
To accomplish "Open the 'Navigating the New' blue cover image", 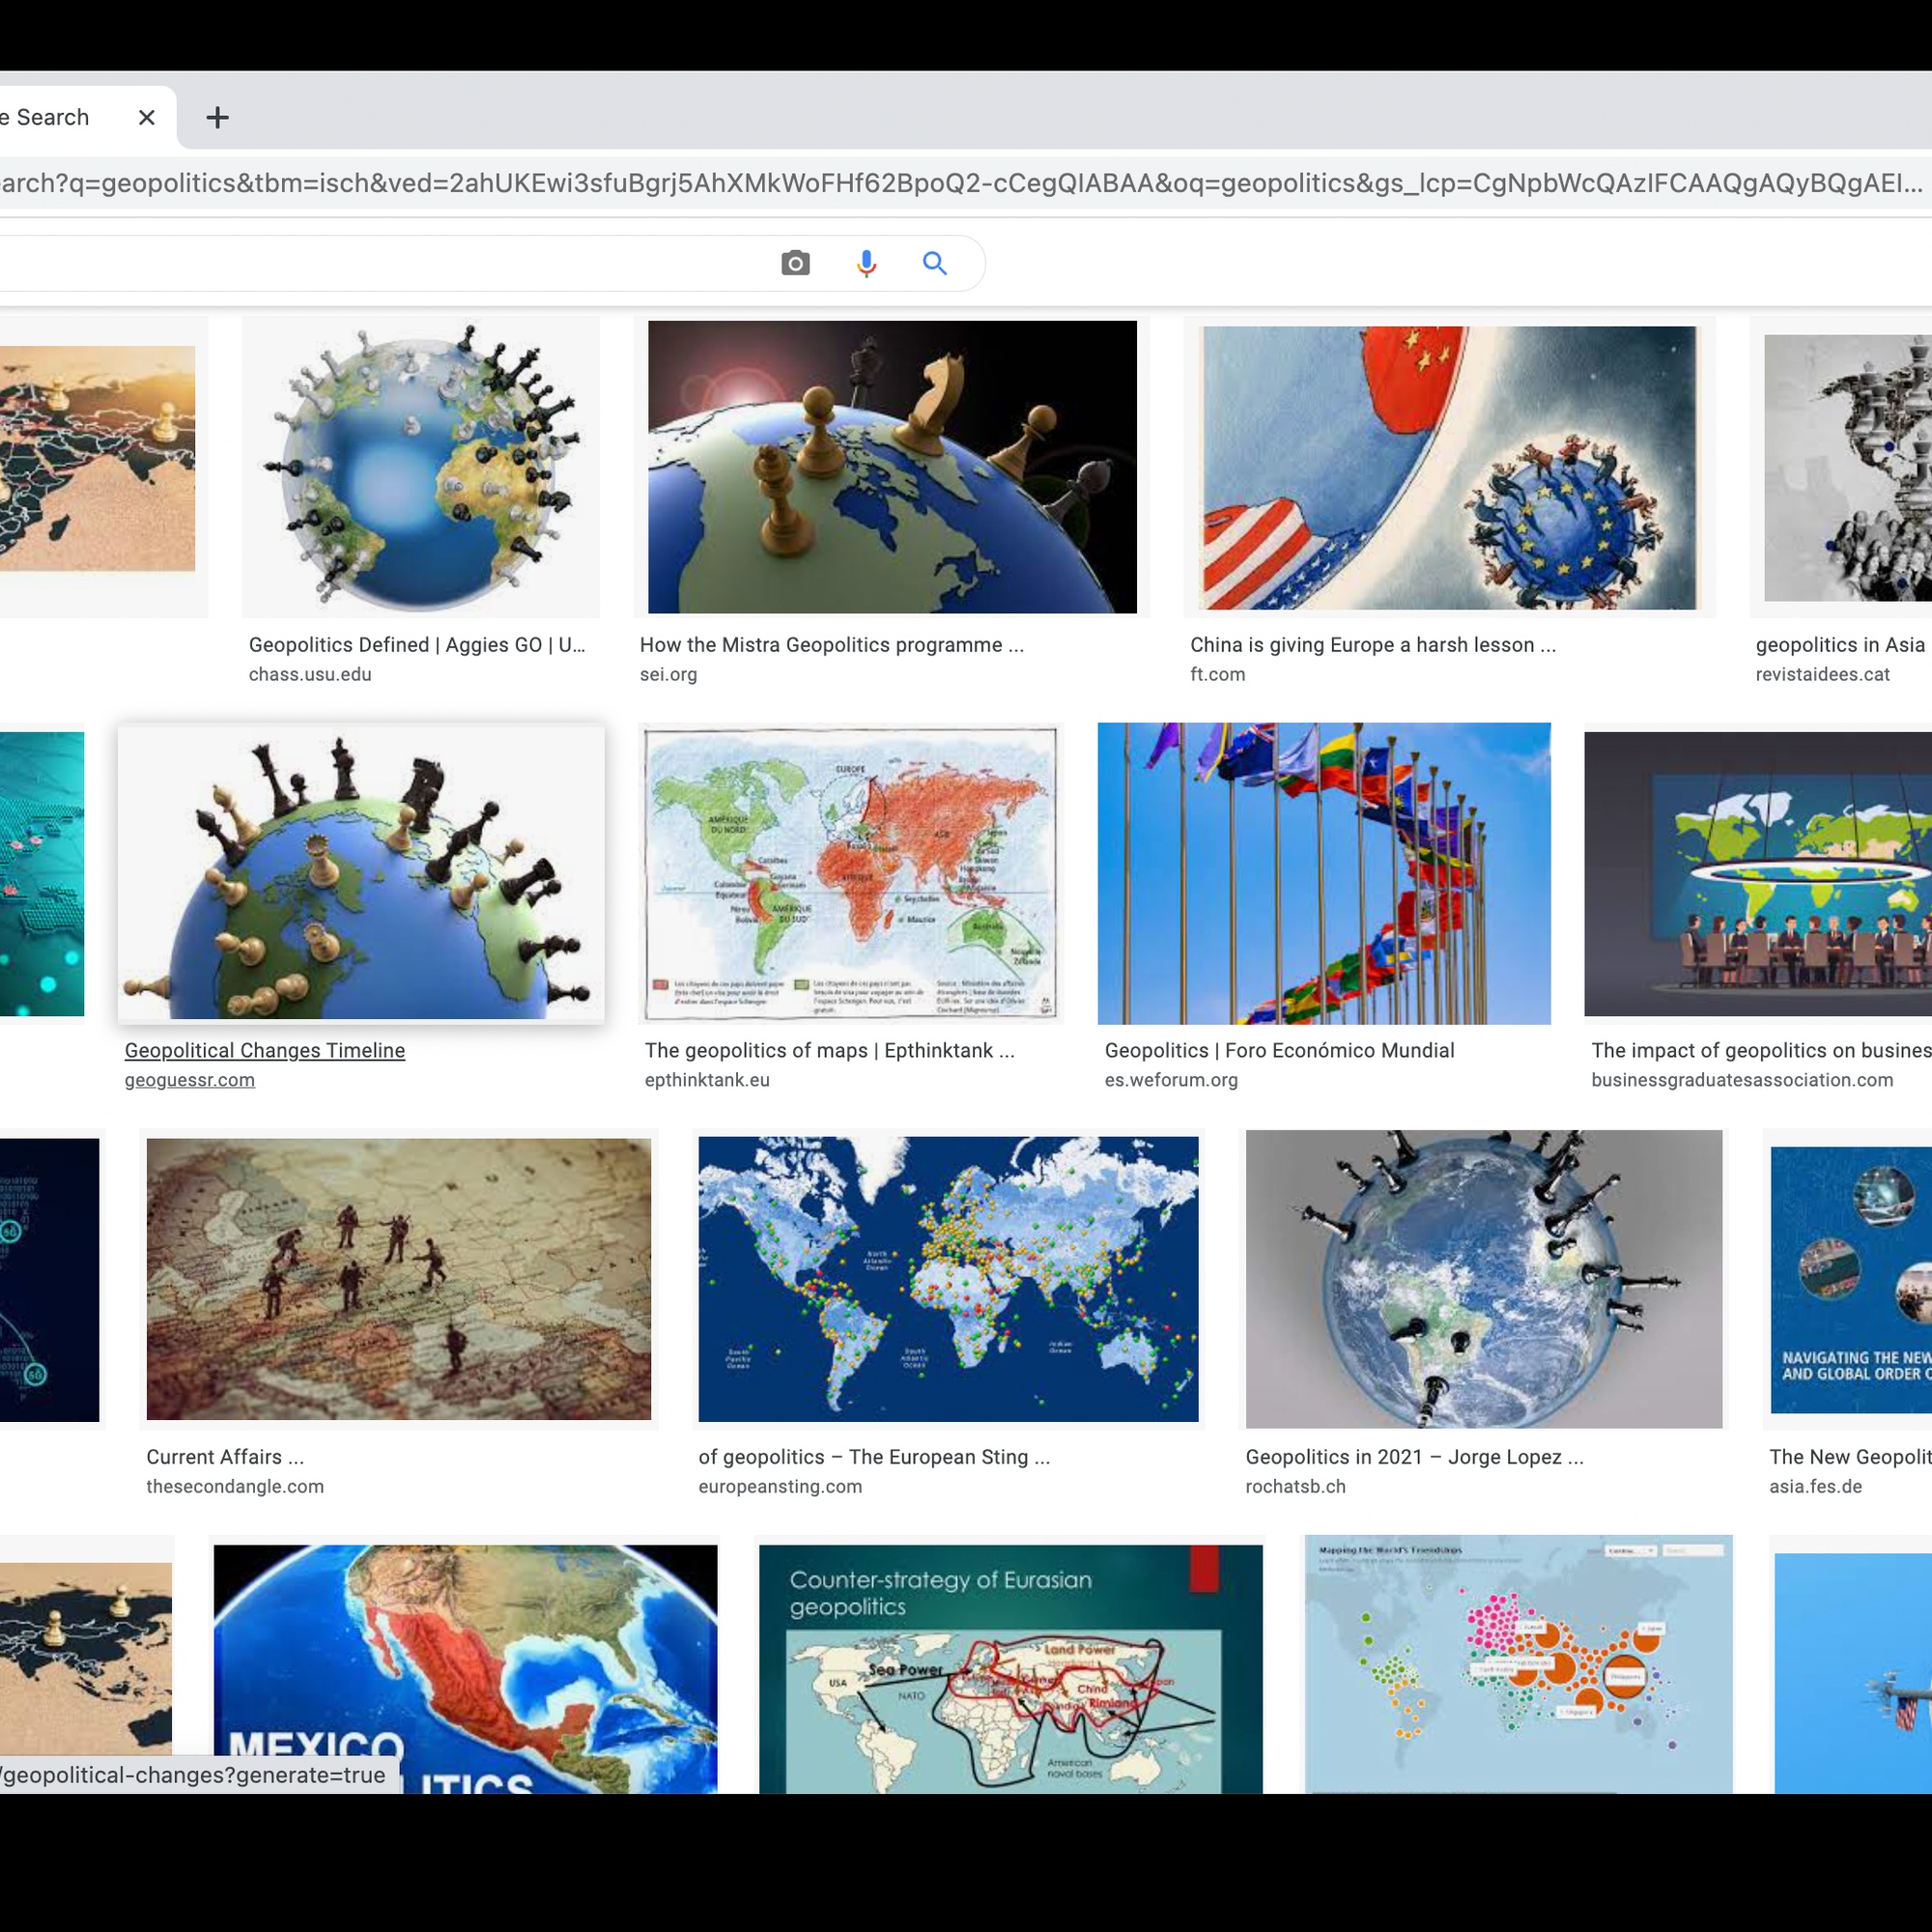I will 1851,1280.
